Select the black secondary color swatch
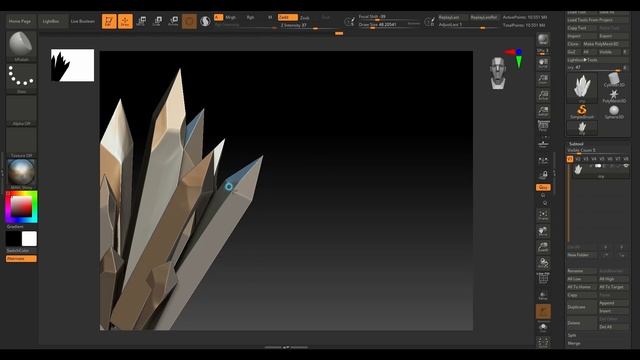Screen dimensions: 640x360 pos(13,239)
